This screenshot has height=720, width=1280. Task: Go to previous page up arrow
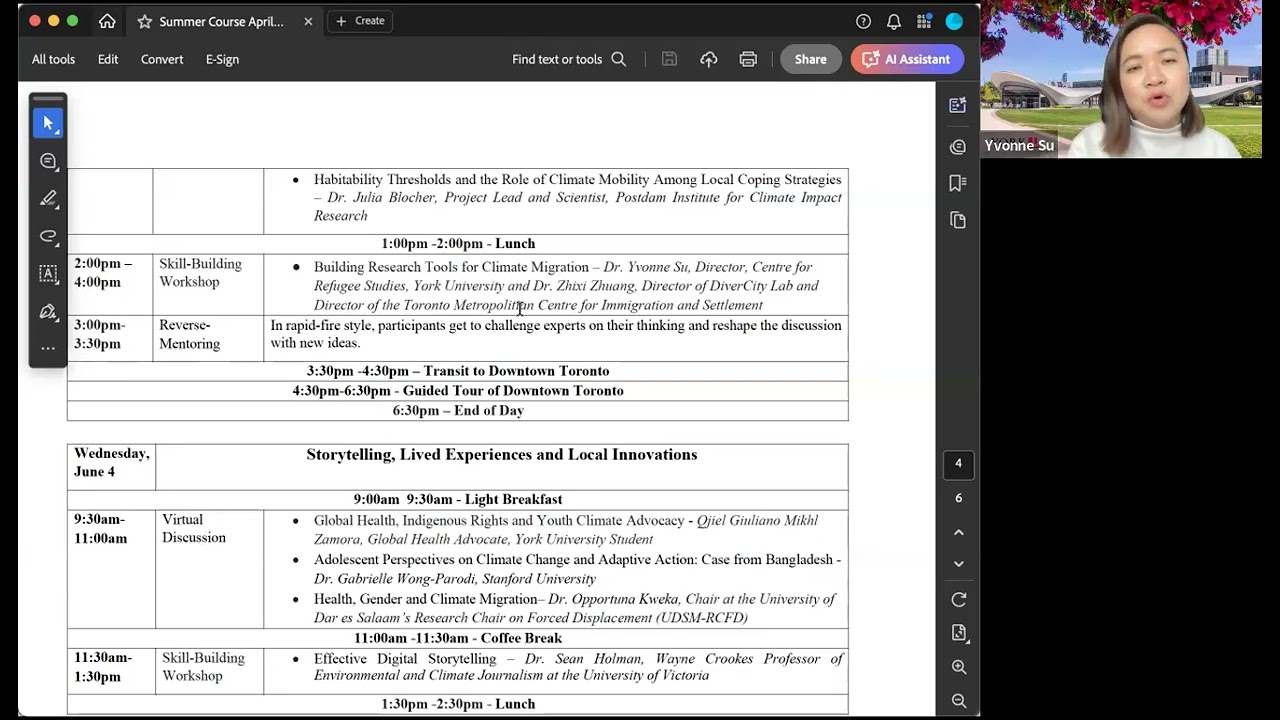pyautogui.click(x=958, y=532)
